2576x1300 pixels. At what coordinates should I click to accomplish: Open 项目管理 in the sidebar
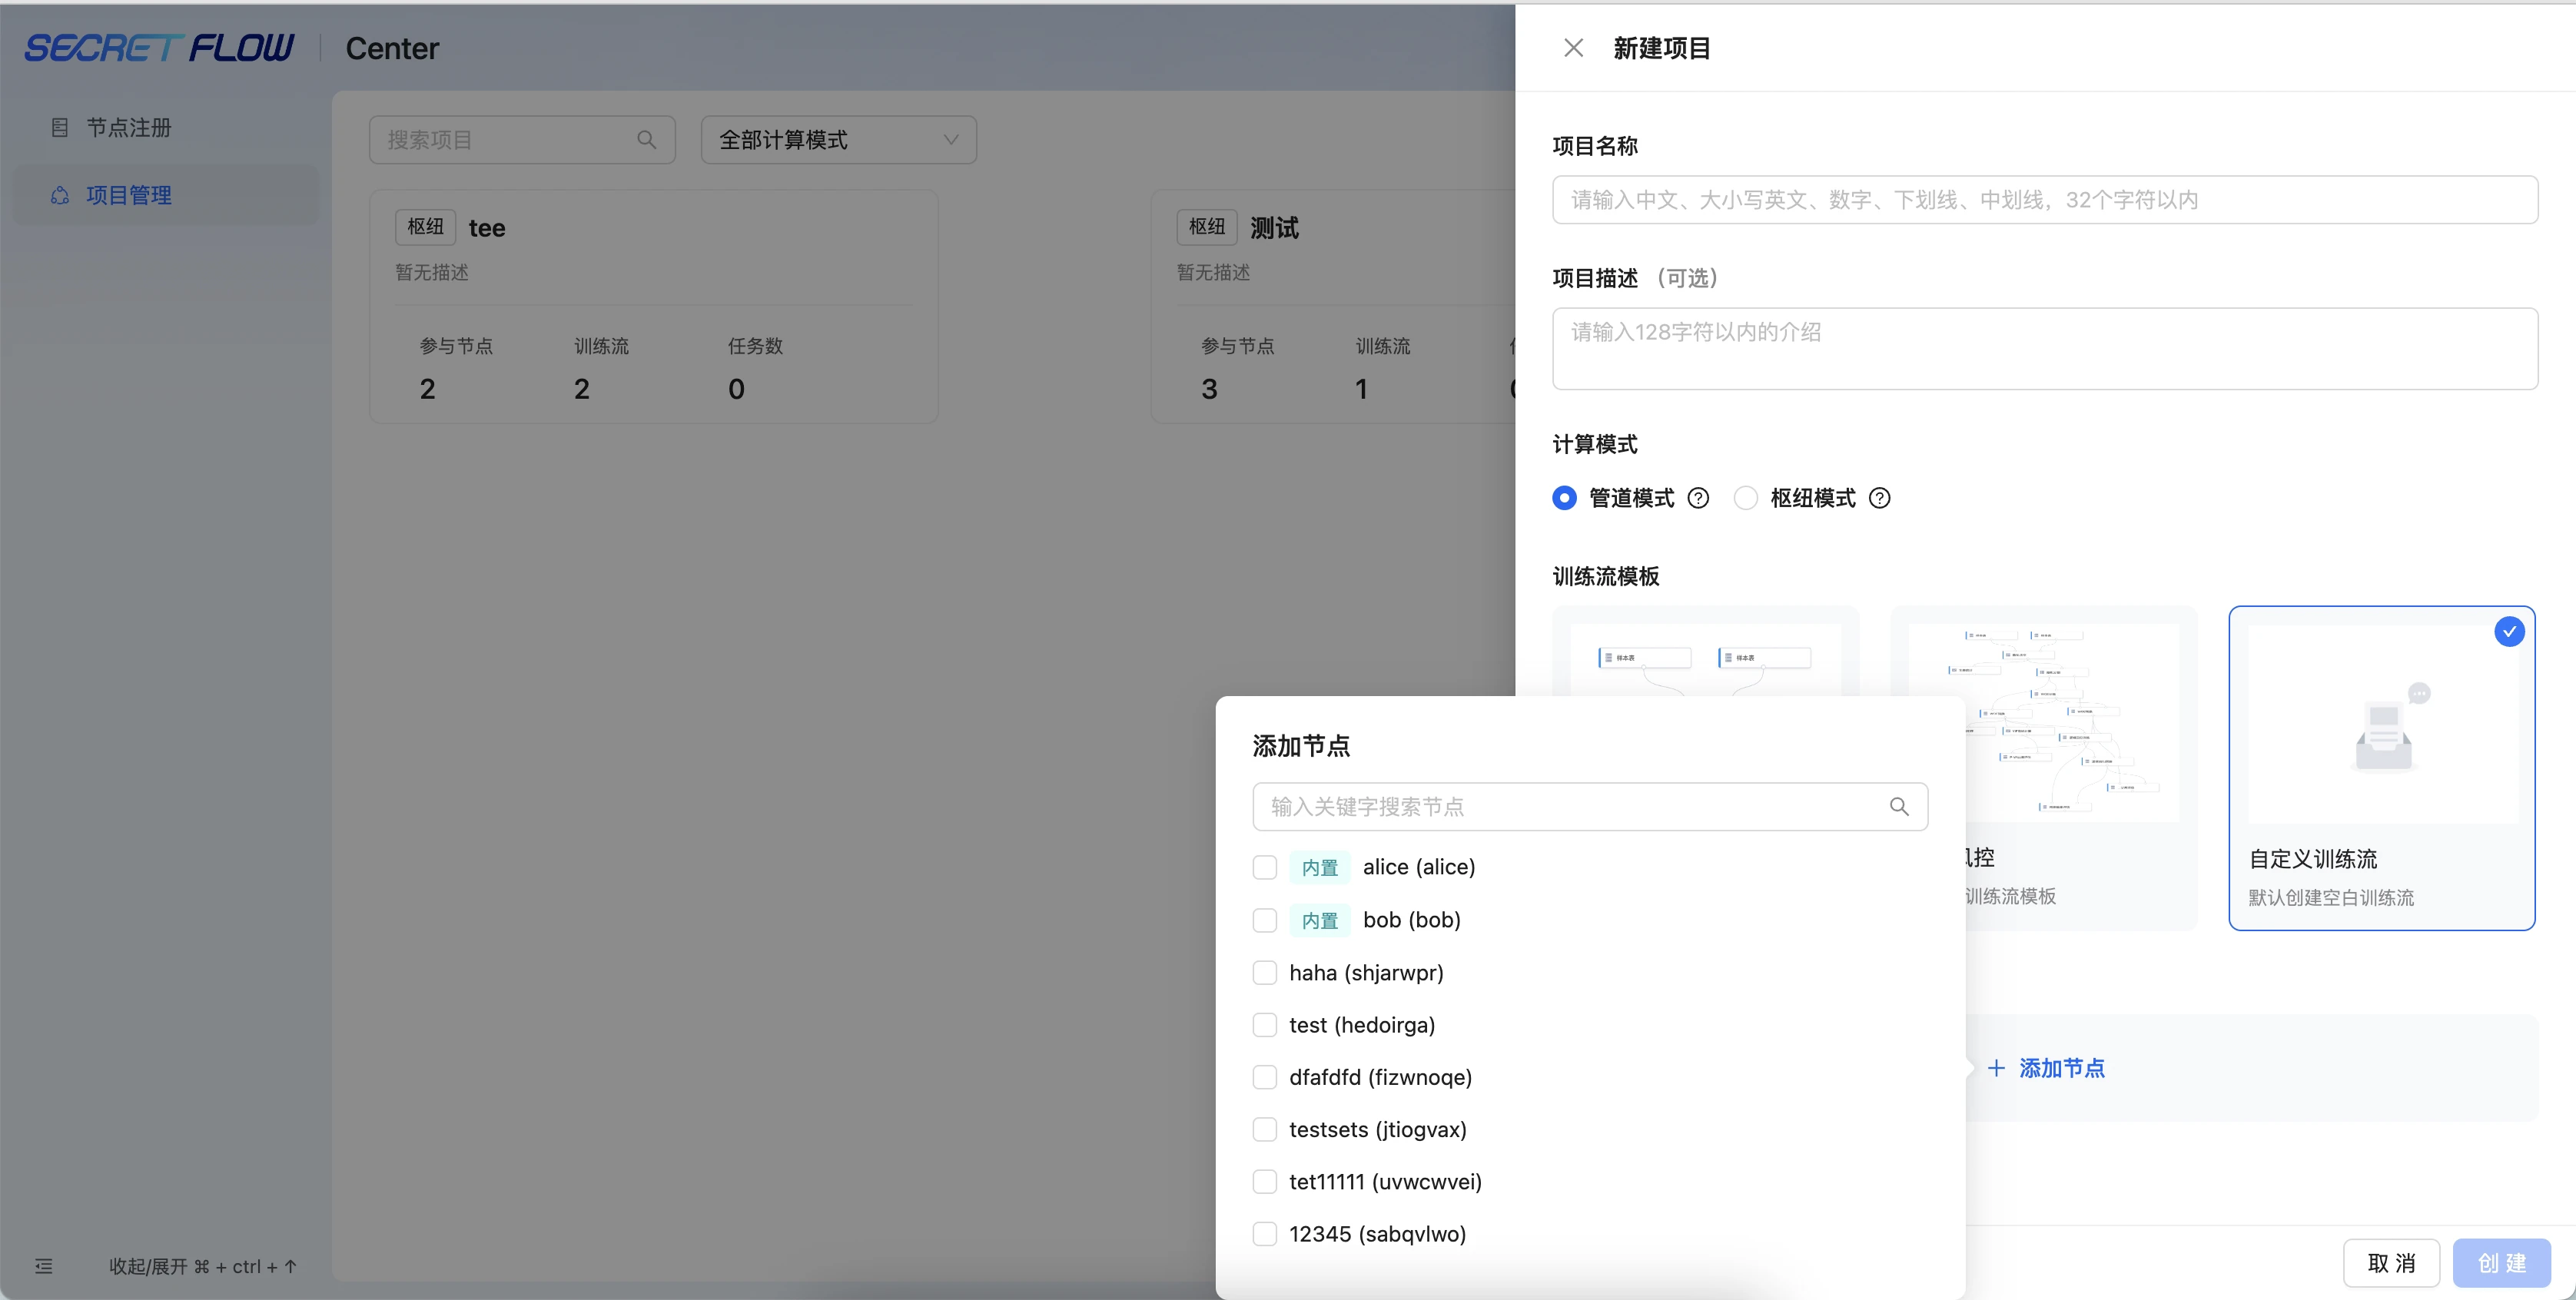(x=166, y=195)
